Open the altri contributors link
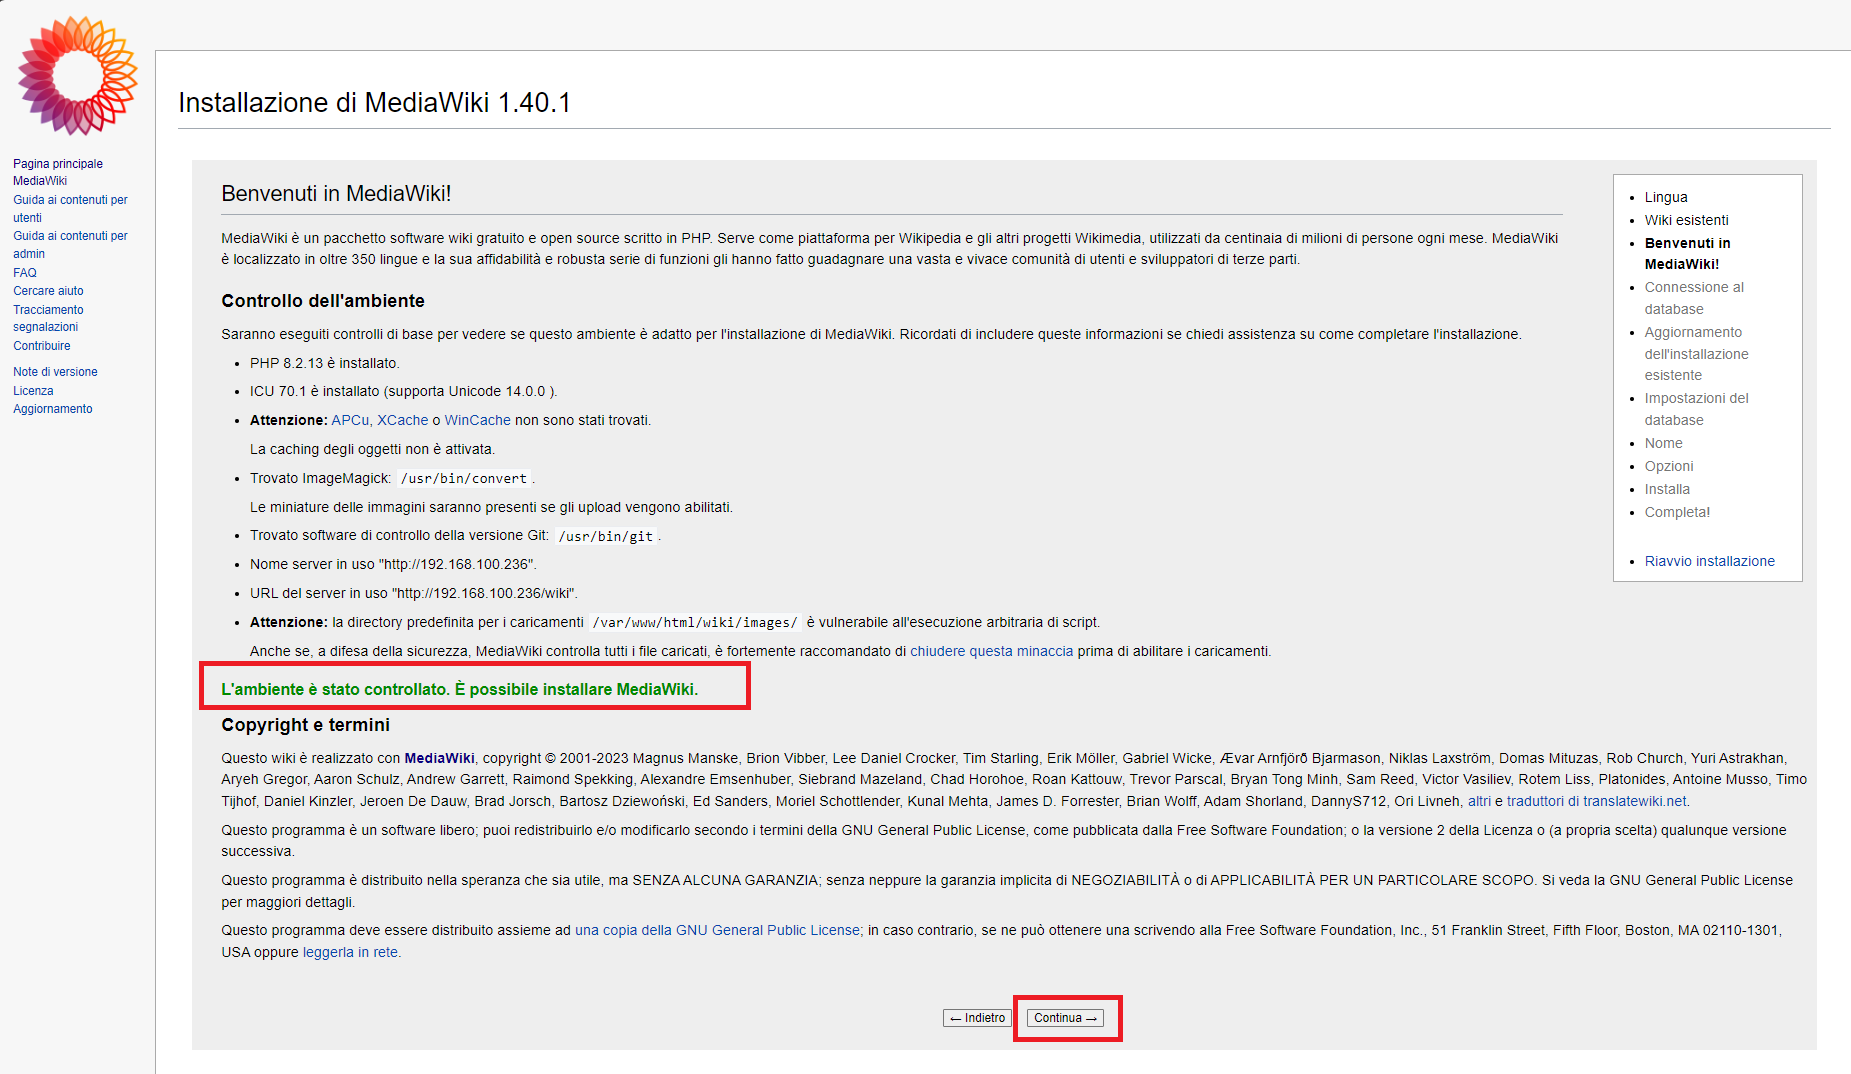1851x1074 pixels. click(1479, 801)
